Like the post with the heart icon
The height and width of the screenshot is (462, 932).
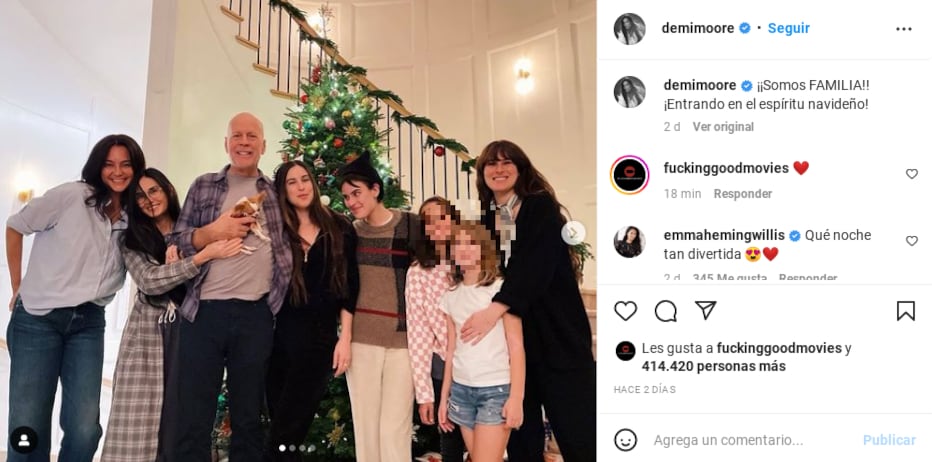[626, 311]
